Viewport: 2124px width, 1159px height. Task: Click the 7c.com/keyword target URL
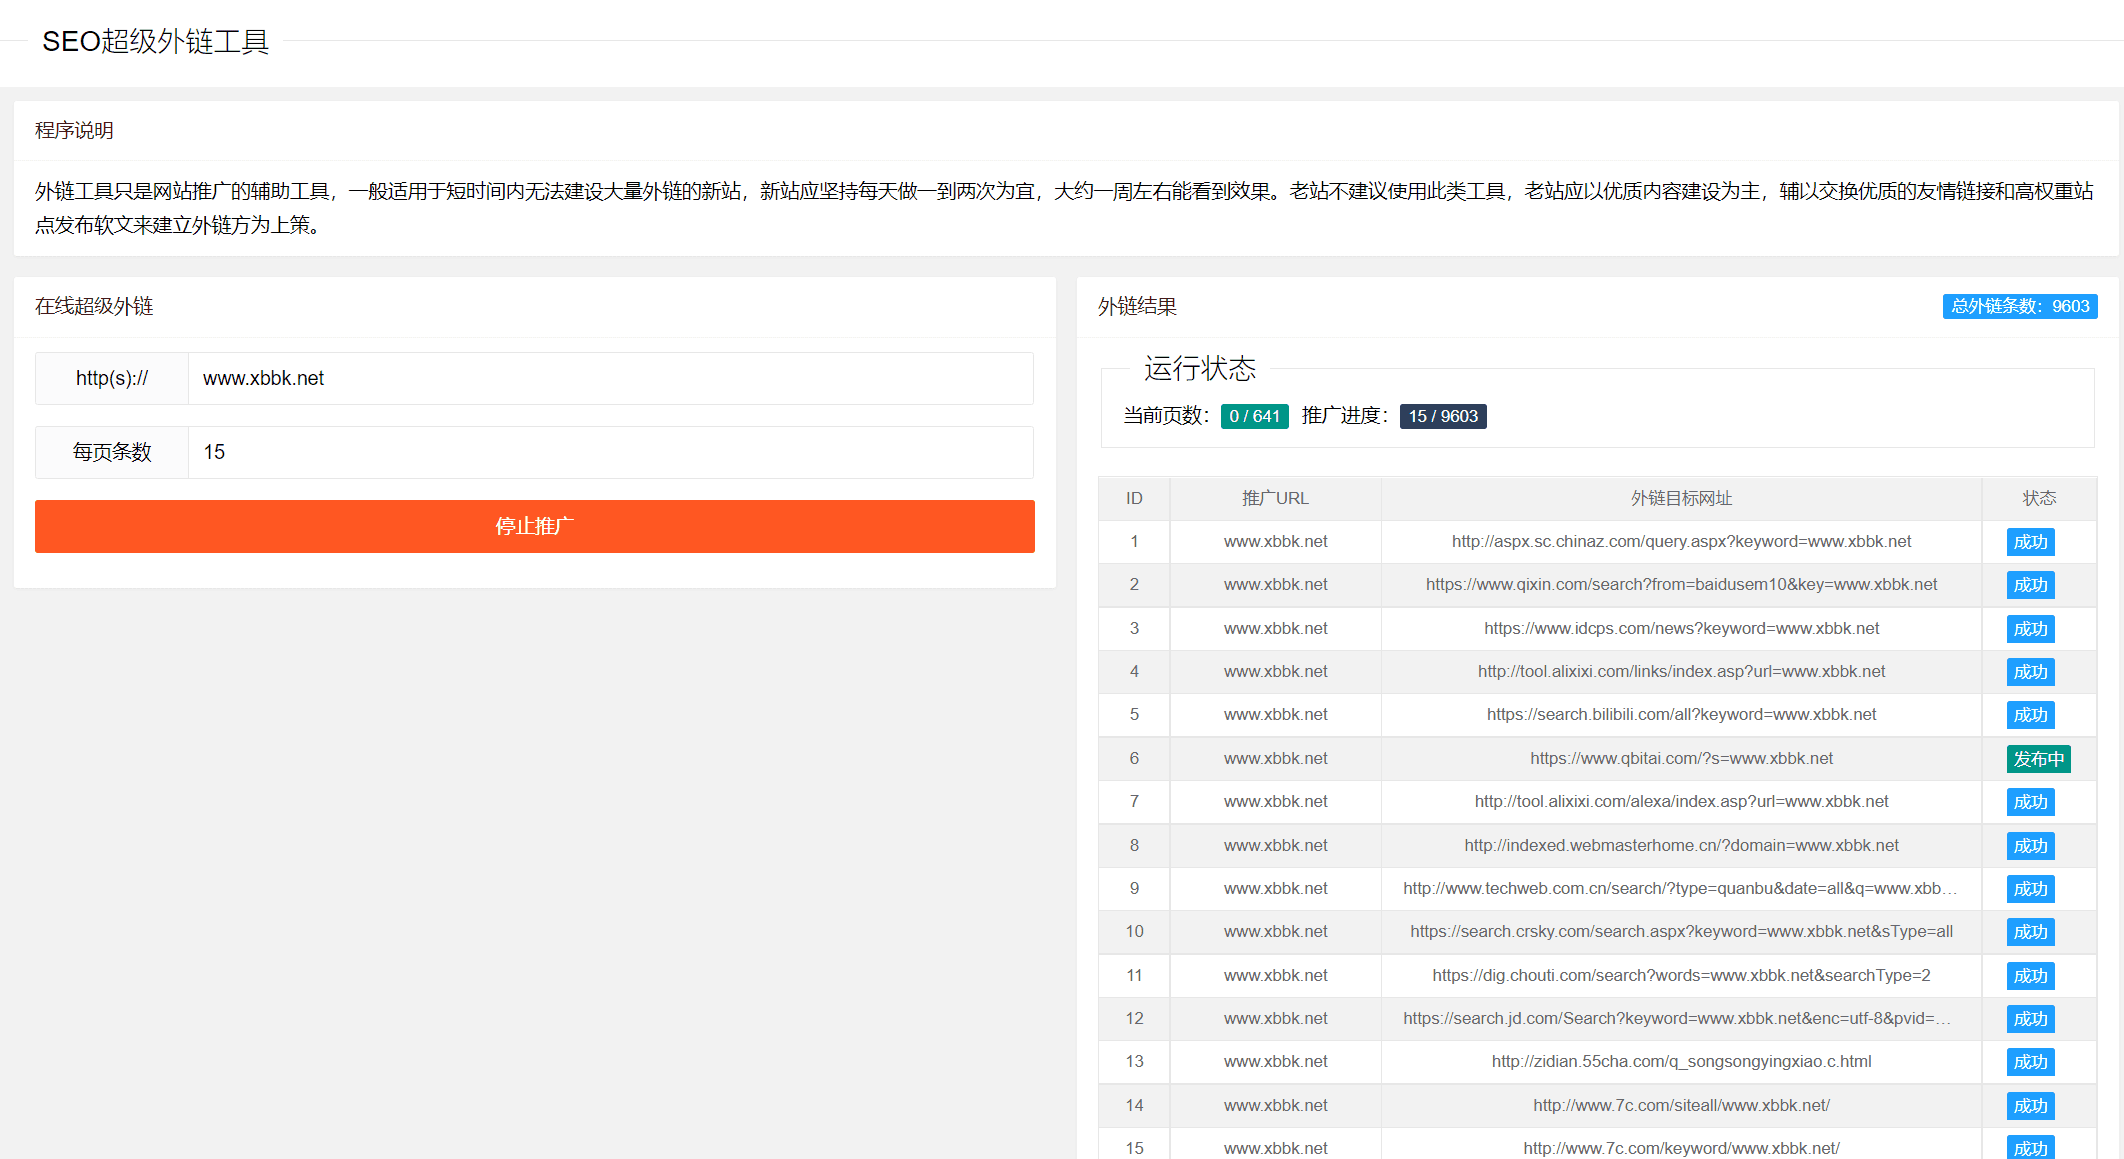tap(1681, 1148)
